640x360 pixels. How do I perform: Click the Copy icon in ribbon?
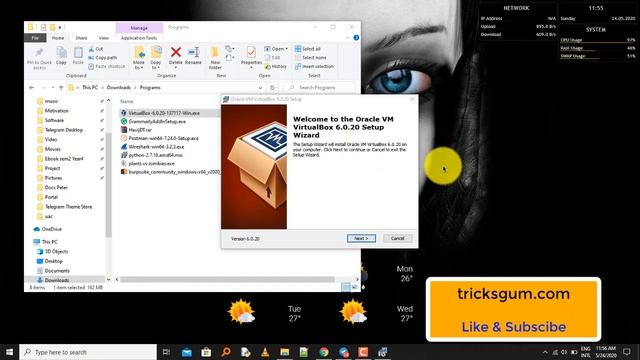[x=61, y=52]
